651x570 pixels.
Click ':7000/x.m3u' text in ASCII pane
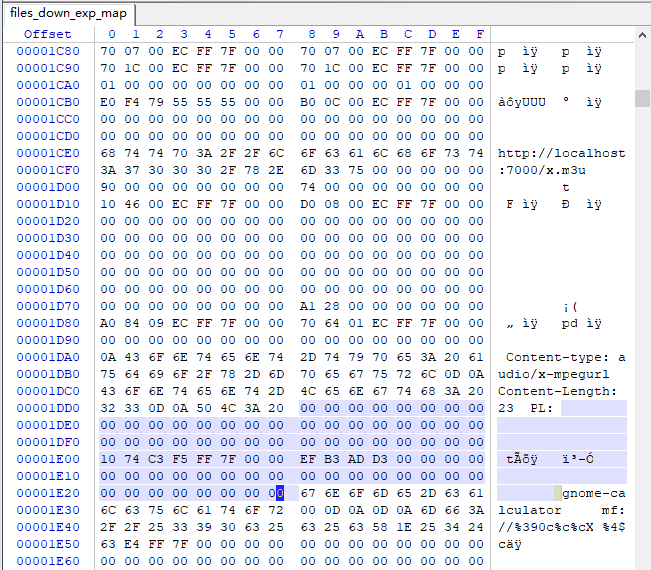541,170
